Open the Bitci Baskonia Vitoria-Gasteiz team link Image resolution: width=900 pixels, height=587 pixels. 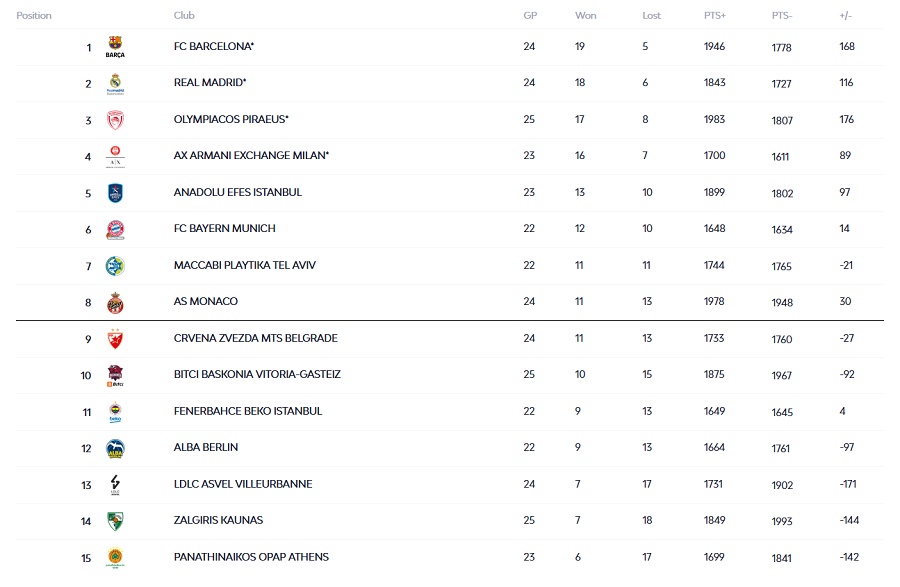click(x=257, y=375)
